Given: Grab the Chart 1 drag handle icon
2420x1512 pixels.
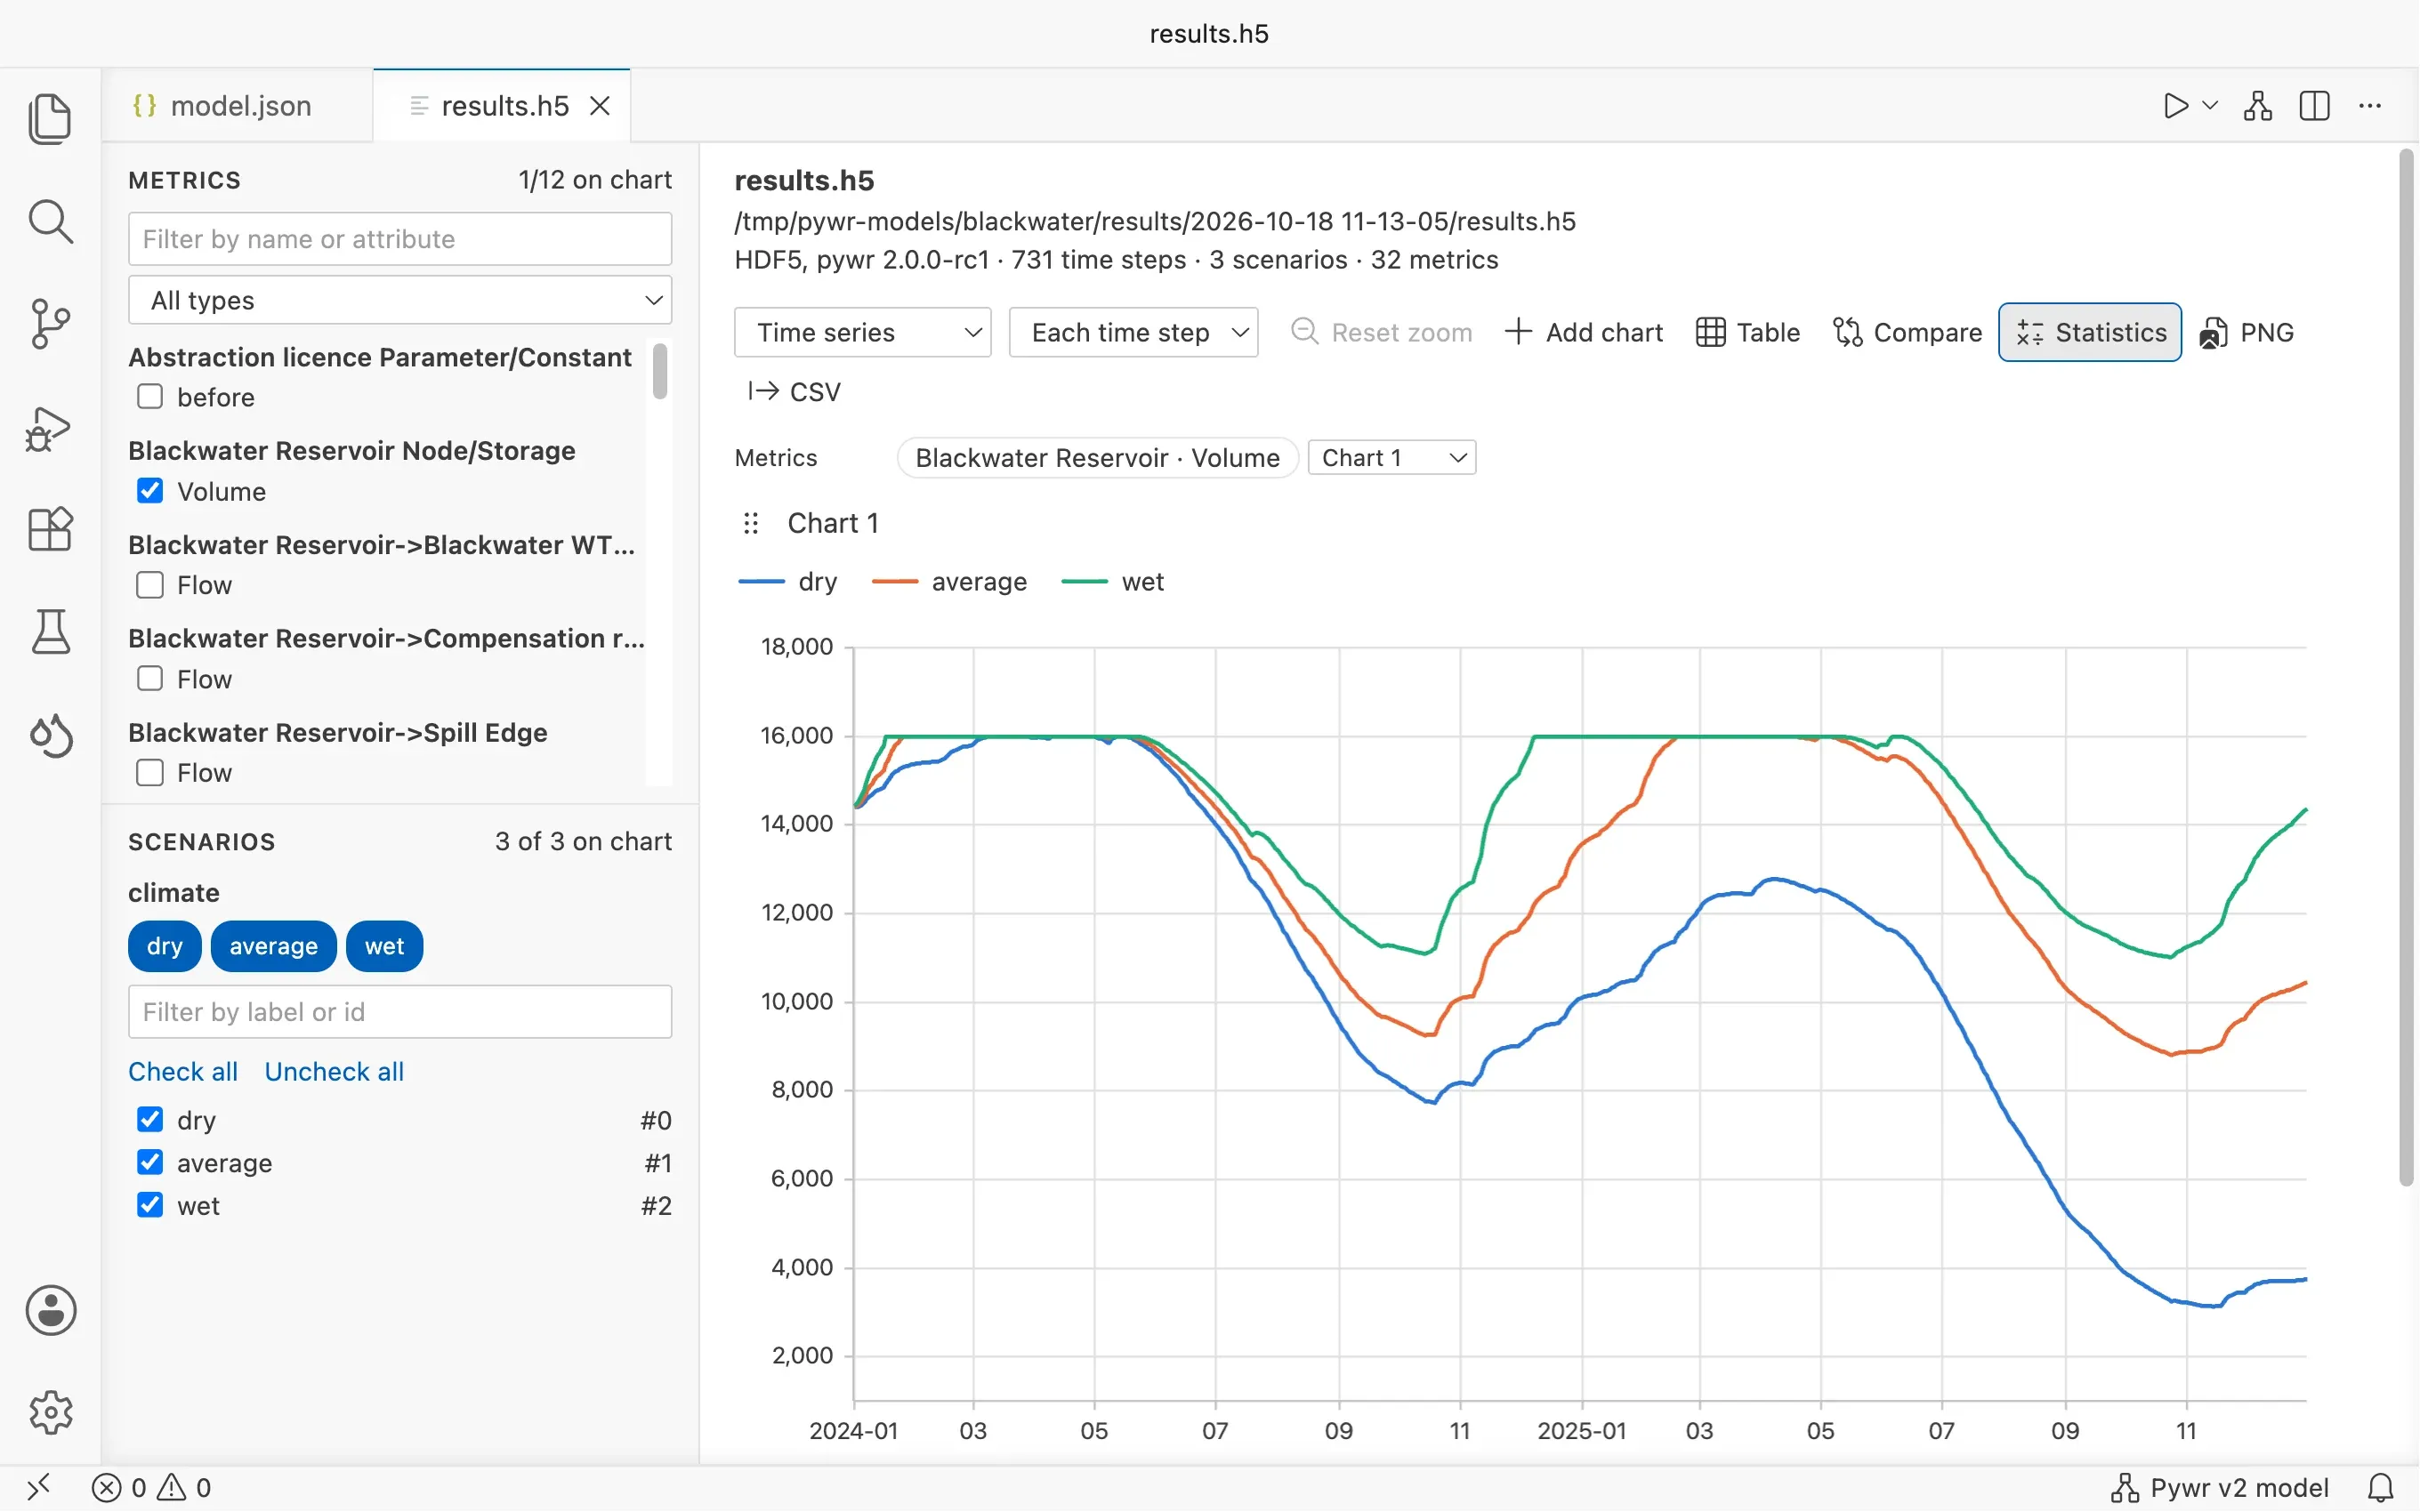Looking at the screenshot, I should (751, 523).
